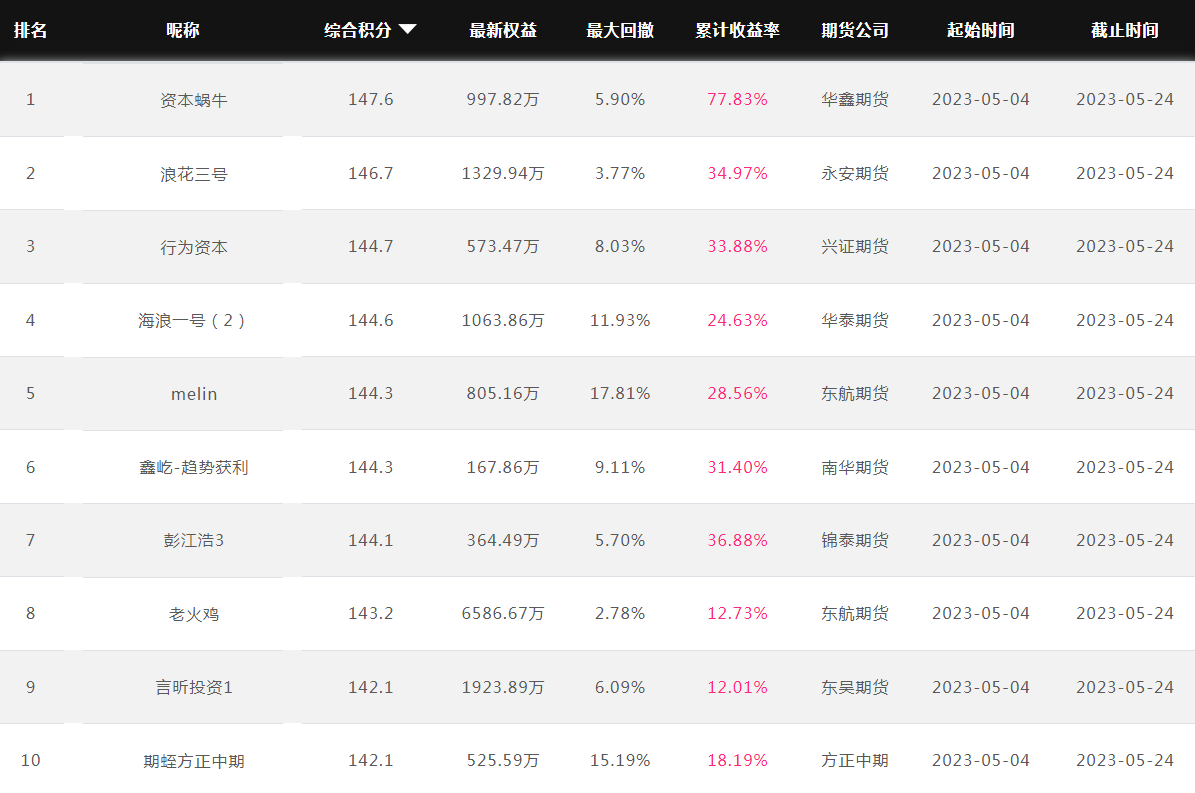Click the 最新权益 column header
1195x793 pixels.
pos(503,30)
